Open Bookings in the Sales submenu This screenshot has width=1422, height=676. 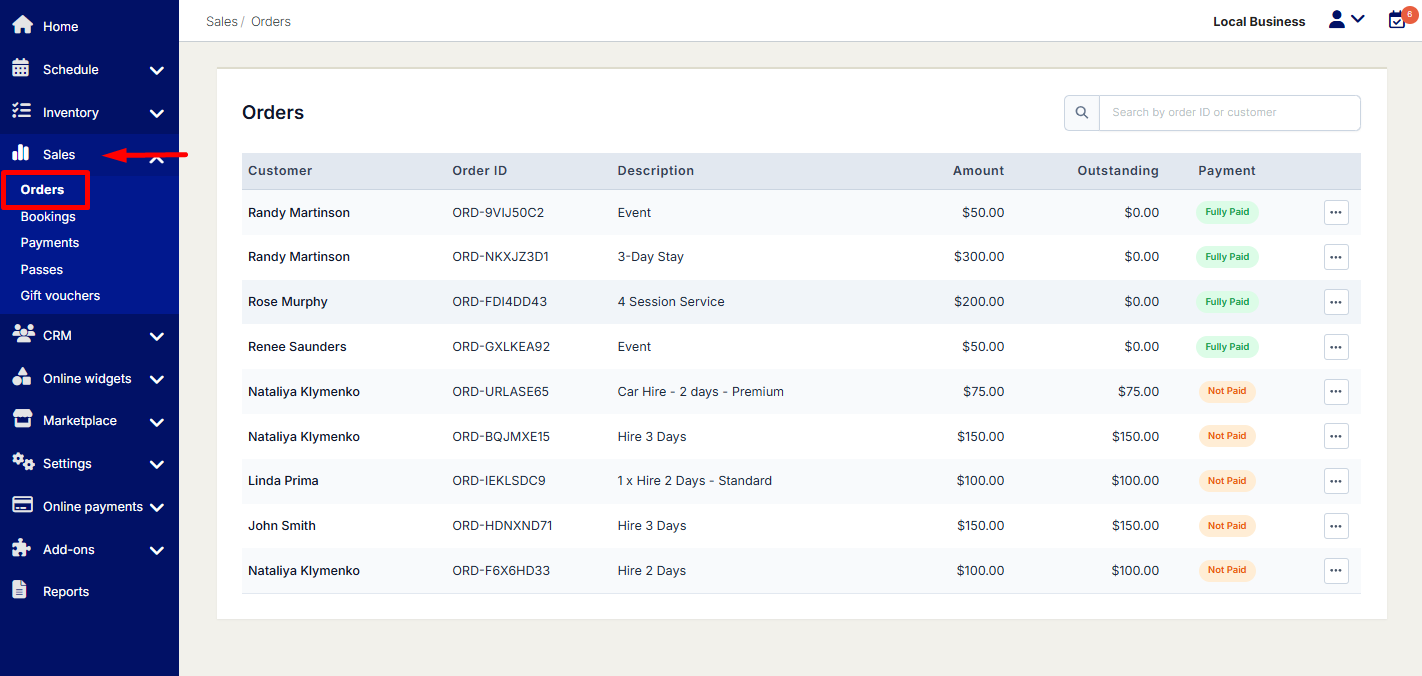coord(48,216)
